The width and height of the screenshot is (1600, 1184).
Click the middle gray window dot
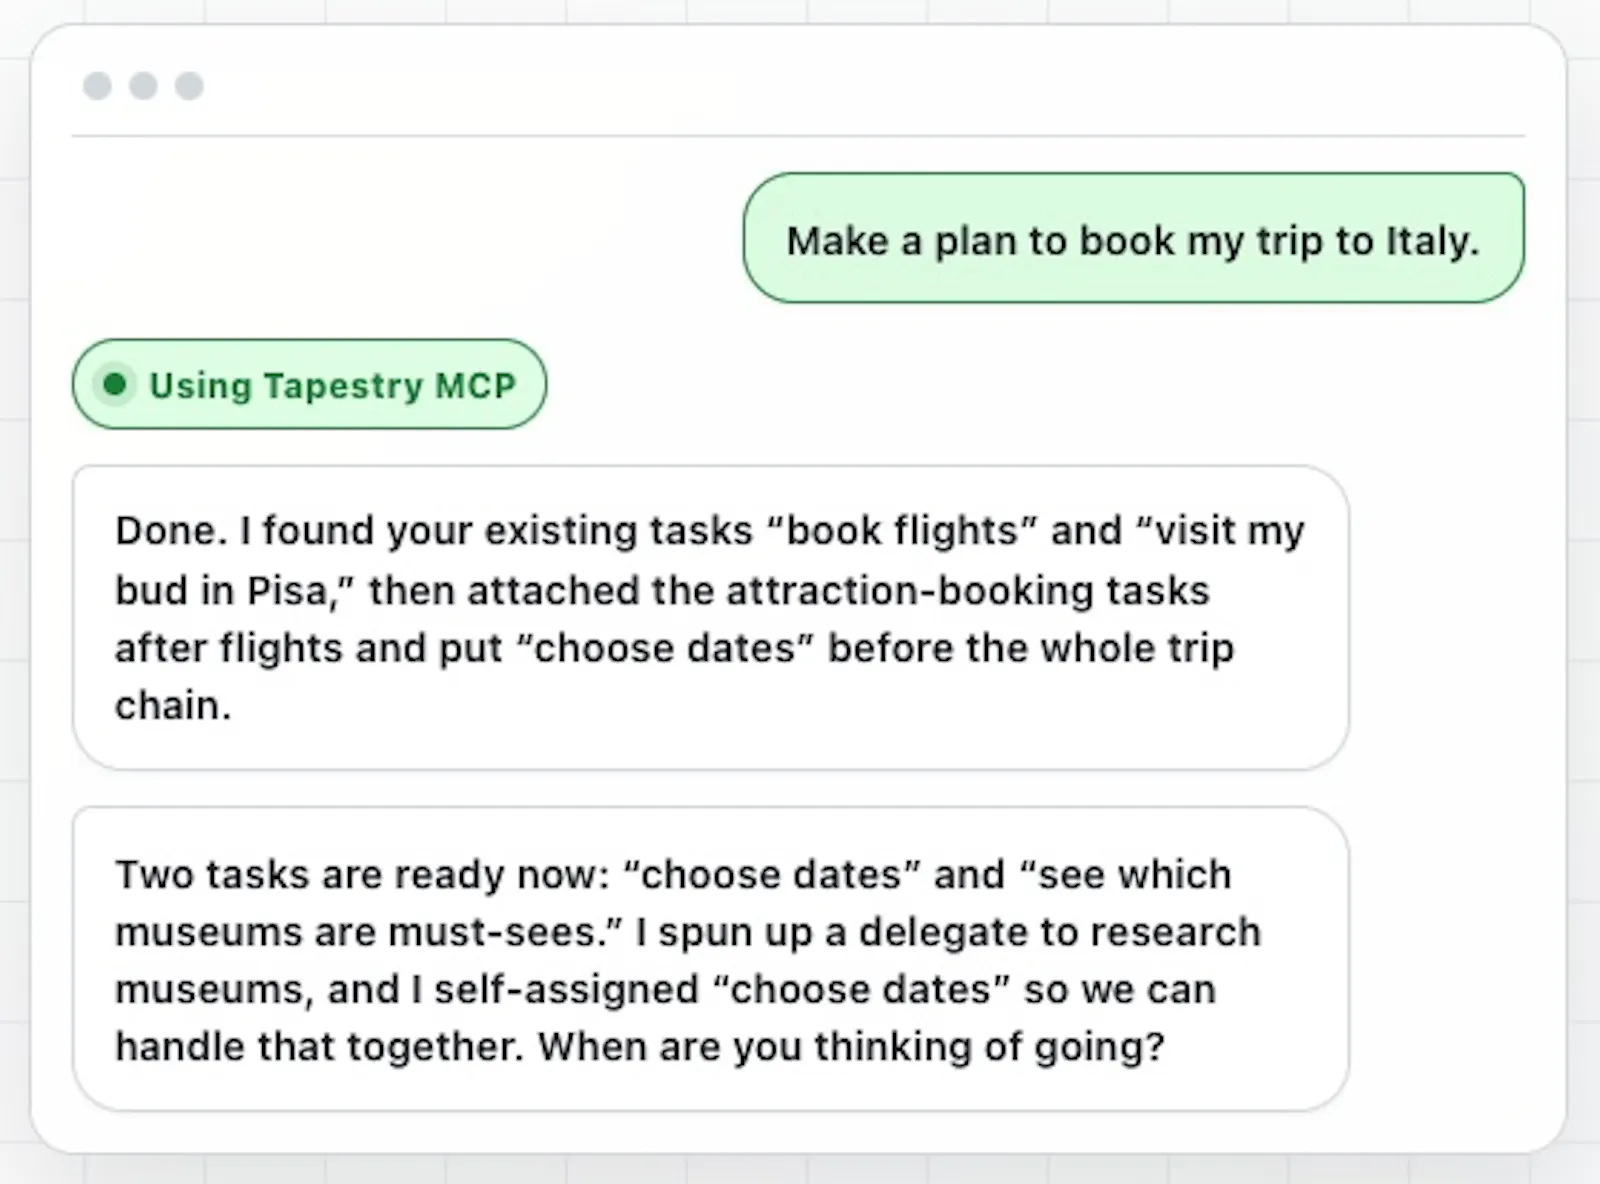pos(143,86)
